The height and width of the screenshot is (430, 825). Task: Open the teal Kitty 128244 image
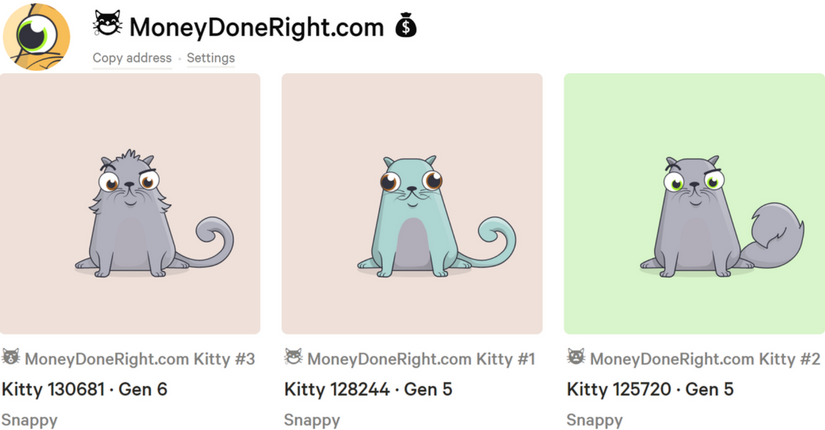pyautogui.click(x=412, y=204)
